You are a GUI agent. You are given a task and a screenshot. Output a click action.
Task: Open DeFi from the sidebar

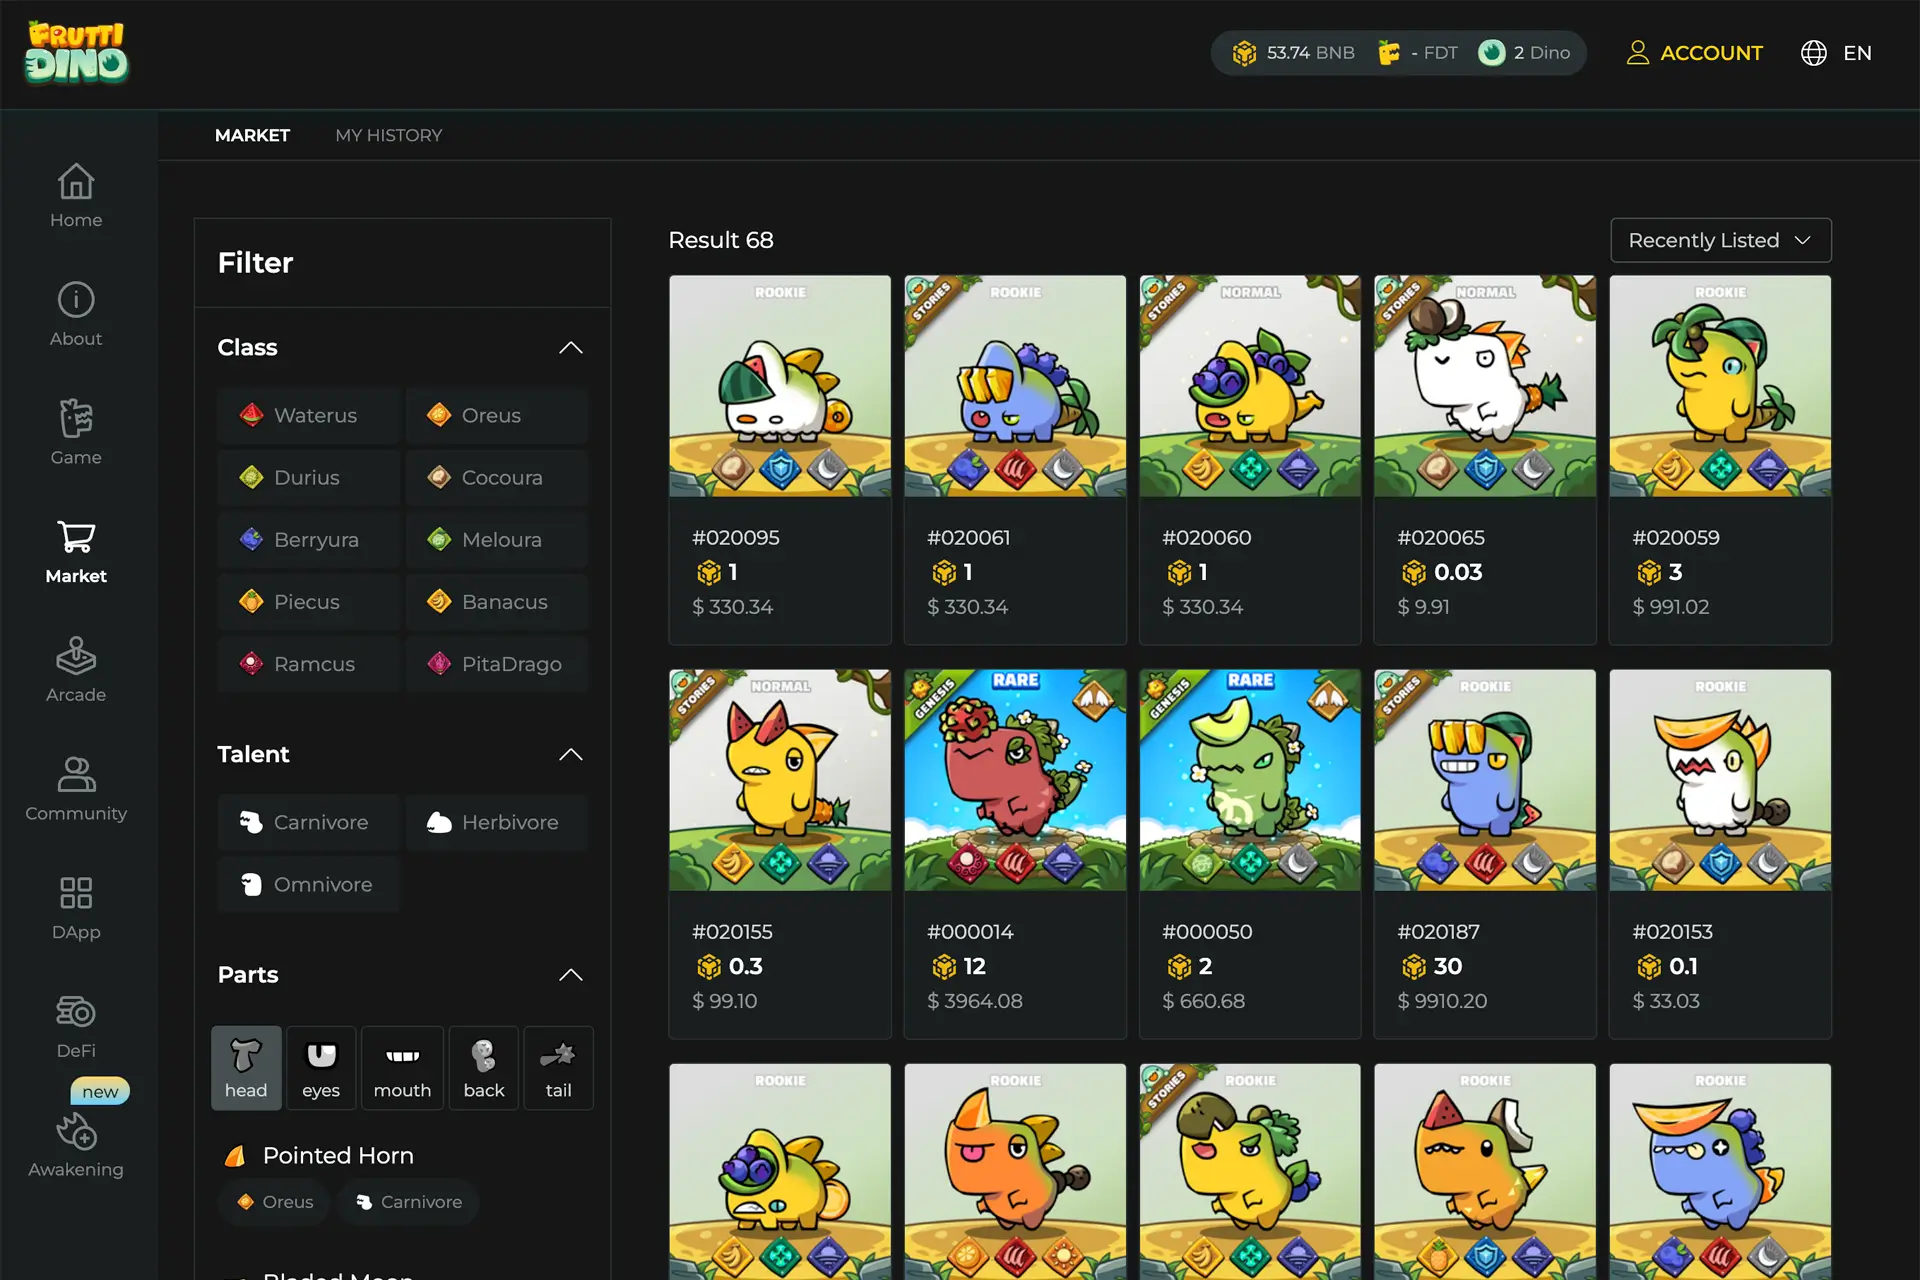pyautogui.click(x=76, y=1026)
